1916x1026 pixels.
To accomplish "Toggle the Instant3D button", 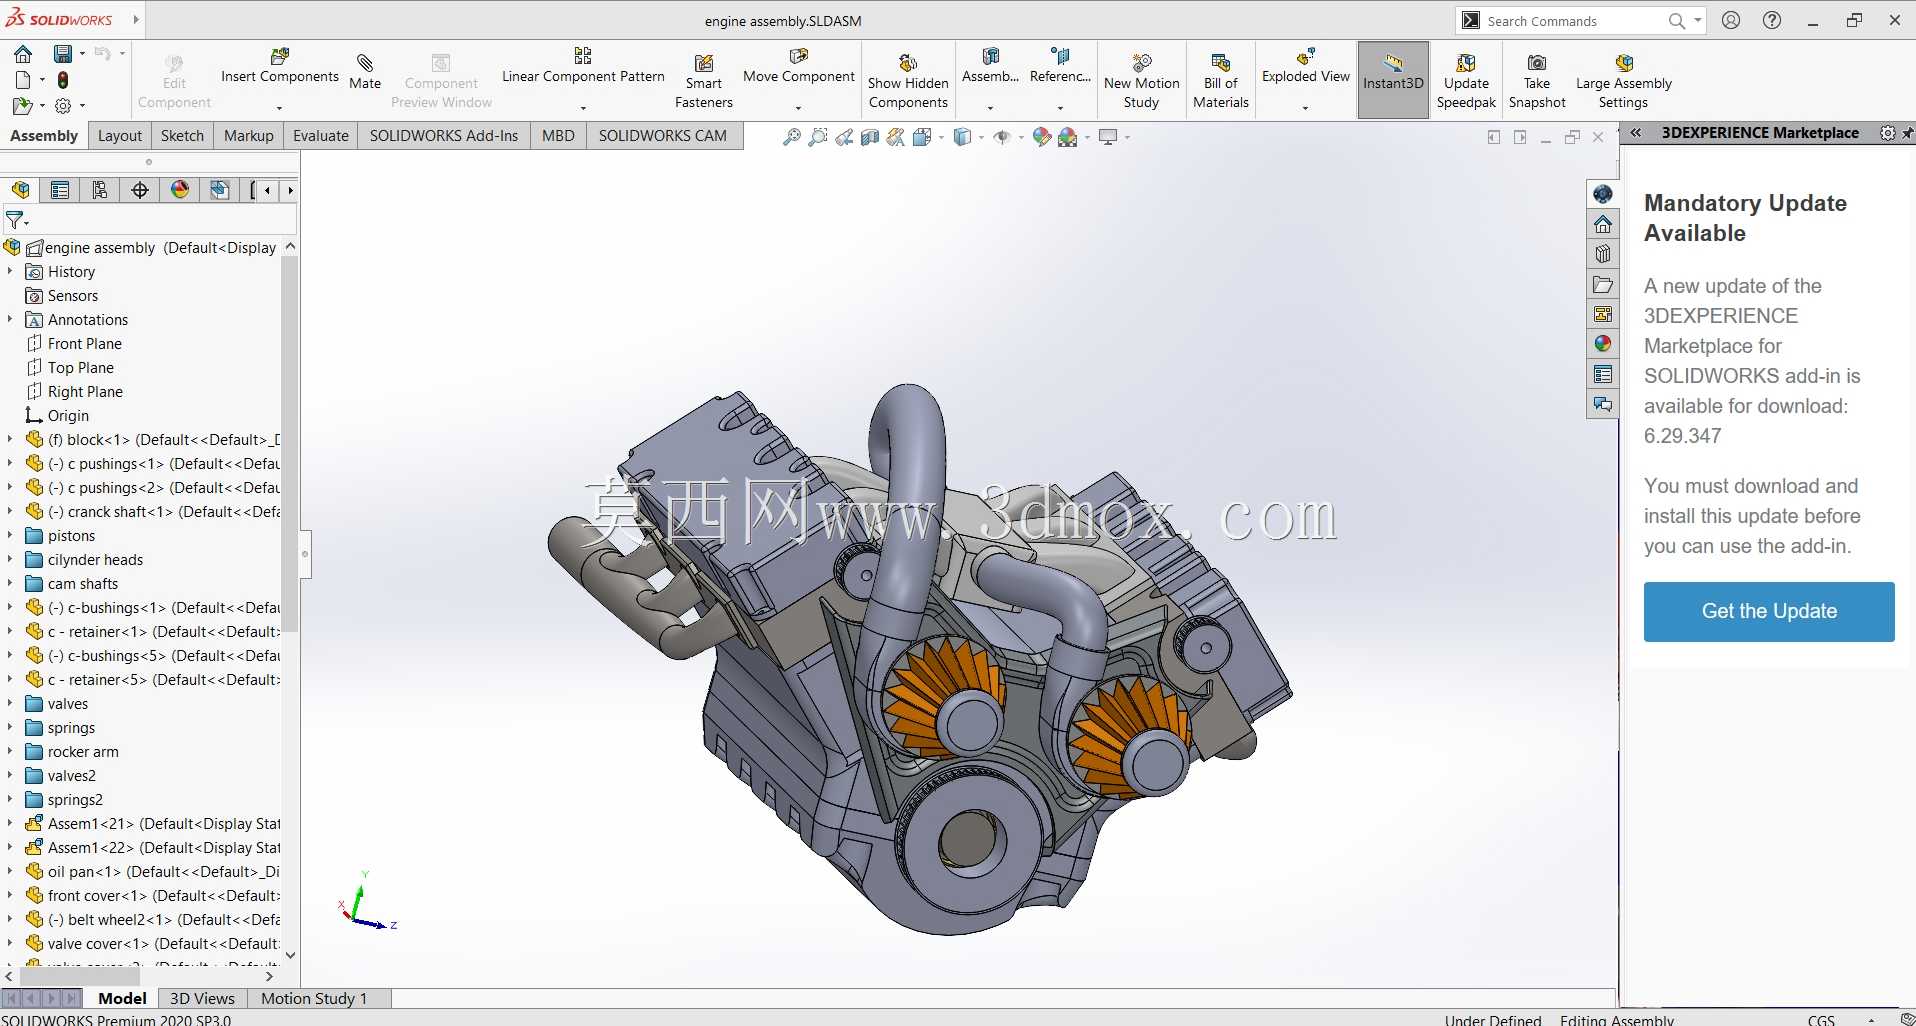I will [1393, 80].
